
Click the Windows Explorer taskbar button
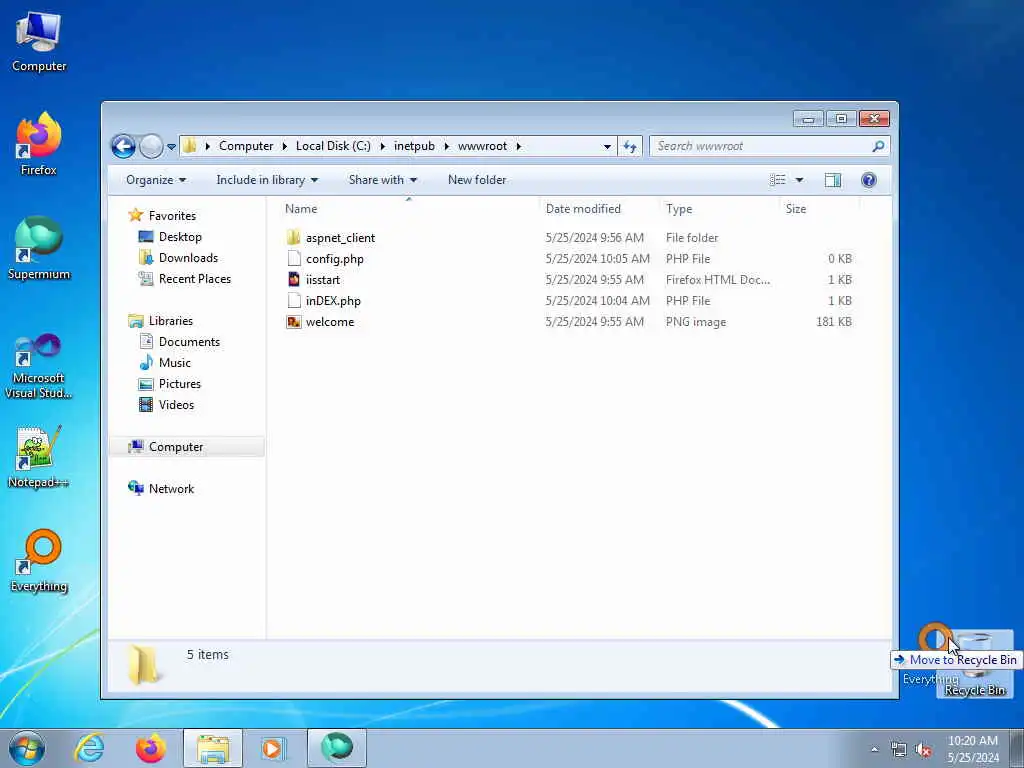213,748
